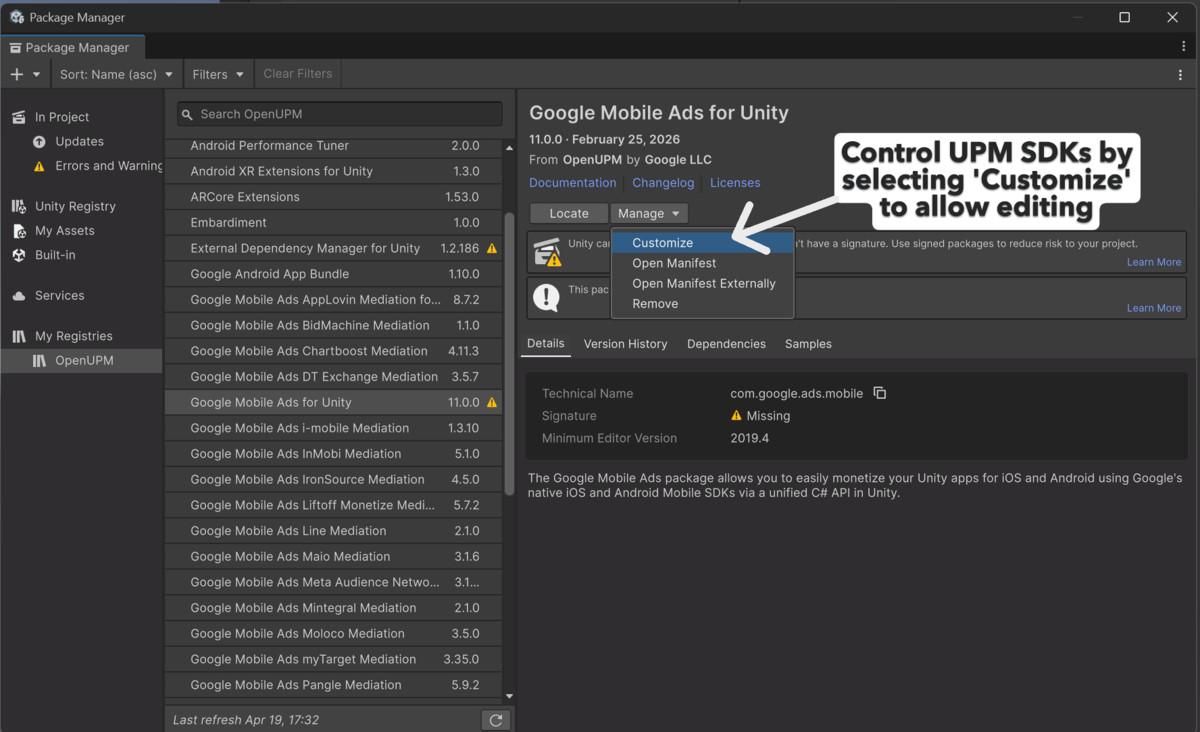Select OpenUPM under My Registries

pos(81,361)
